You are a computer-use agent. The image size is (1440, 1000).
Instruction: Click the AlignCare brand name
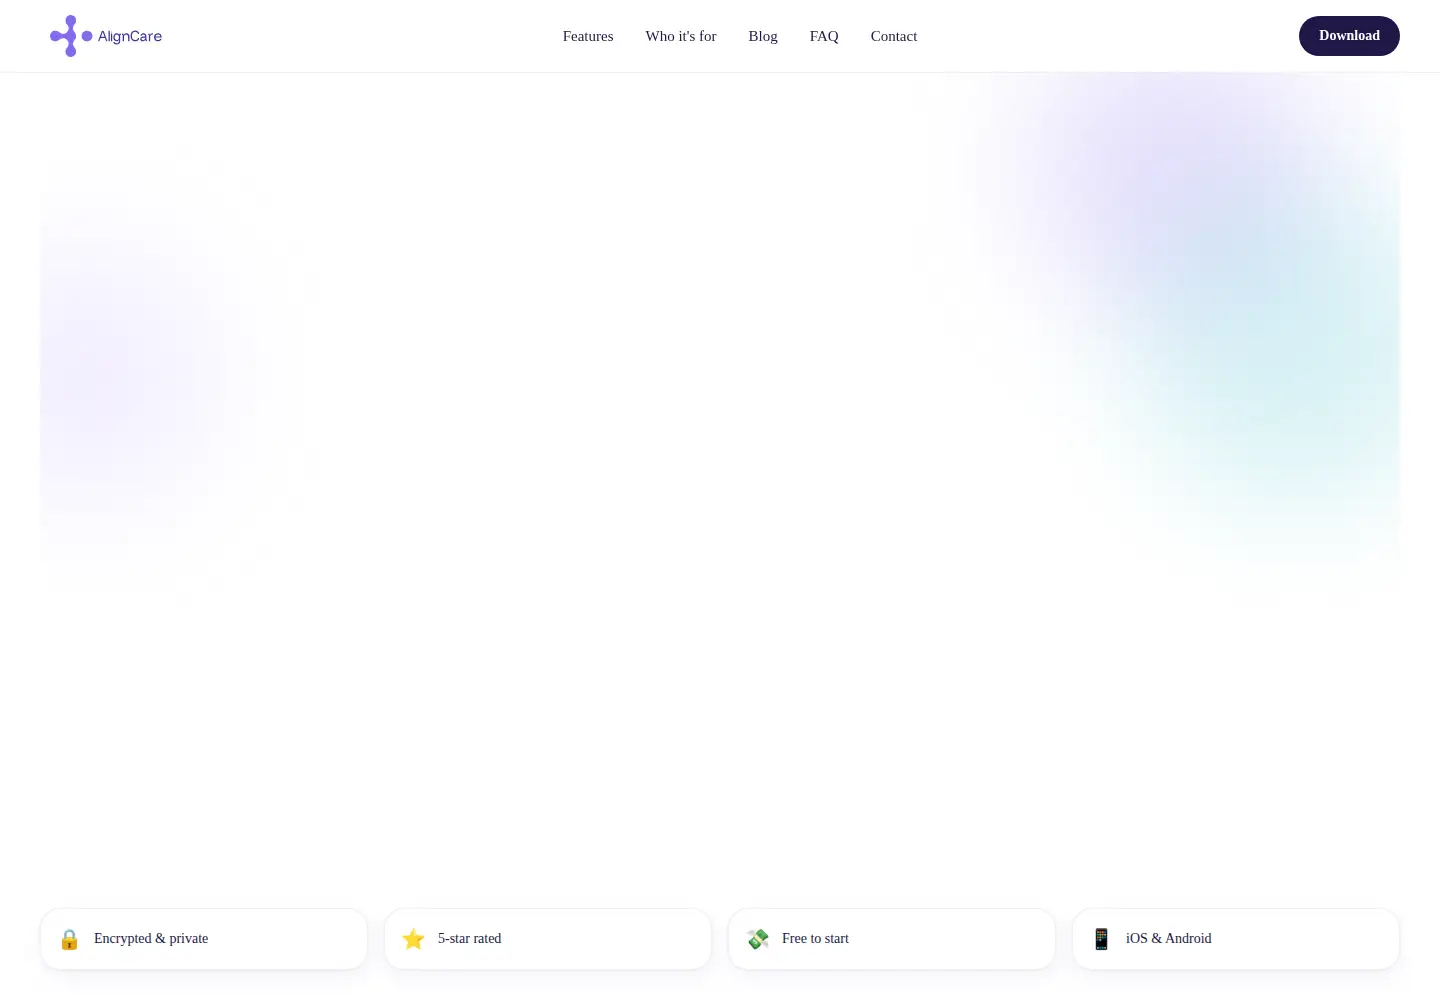point(130,36)
